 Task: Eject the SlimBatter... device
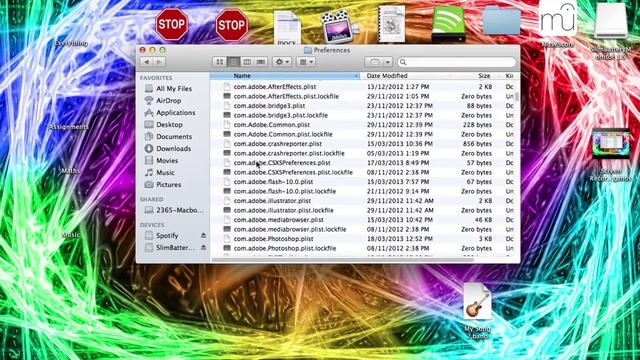(203, 248)
